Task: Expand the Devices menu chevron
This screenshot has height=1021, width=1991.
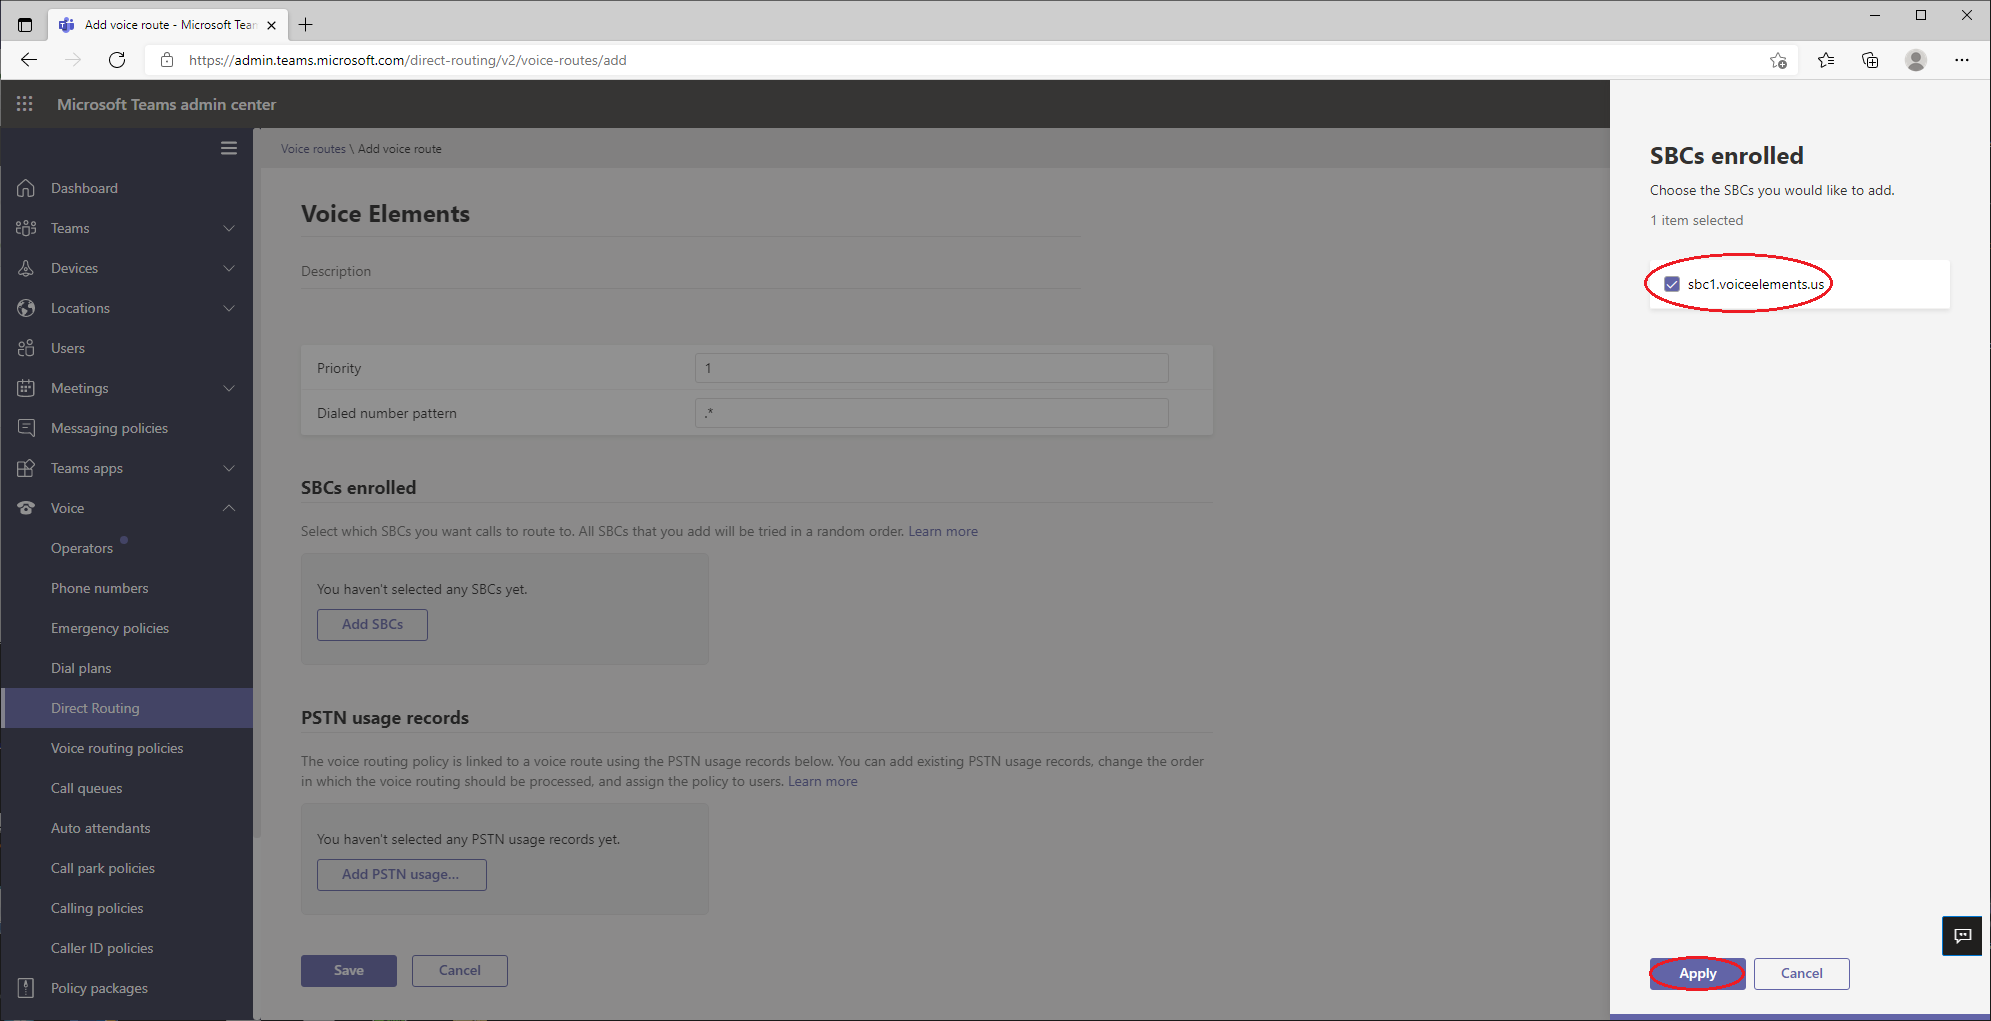Action: [x=229, y=268]
